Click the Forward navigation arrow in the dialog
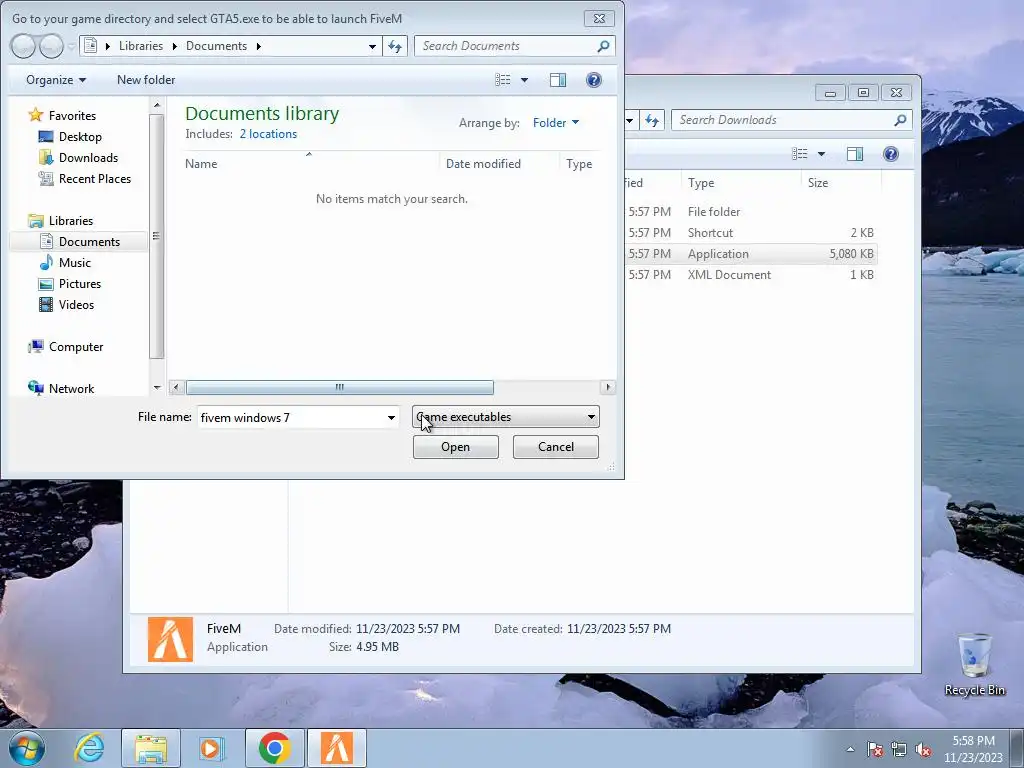 (x=51, y=46)
